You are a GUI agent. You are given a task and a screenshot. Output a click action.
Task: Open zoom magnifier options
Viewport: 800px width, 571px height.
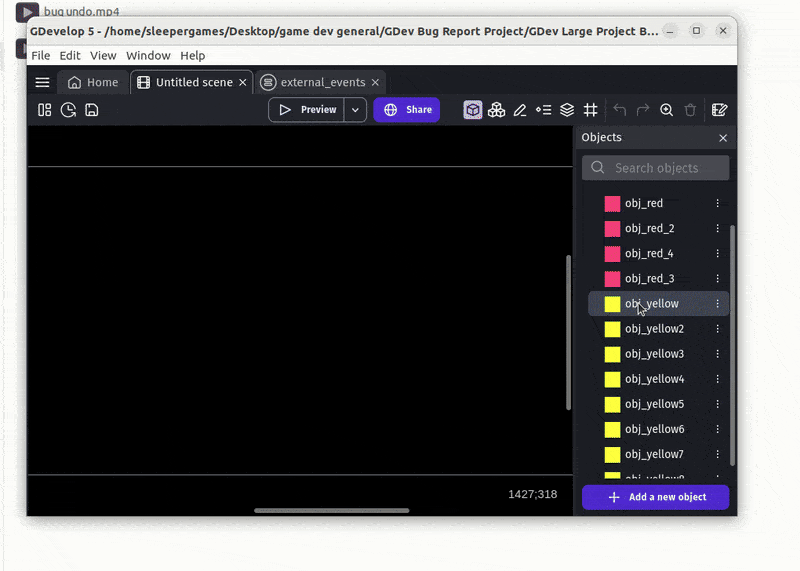tap(666, 110)
